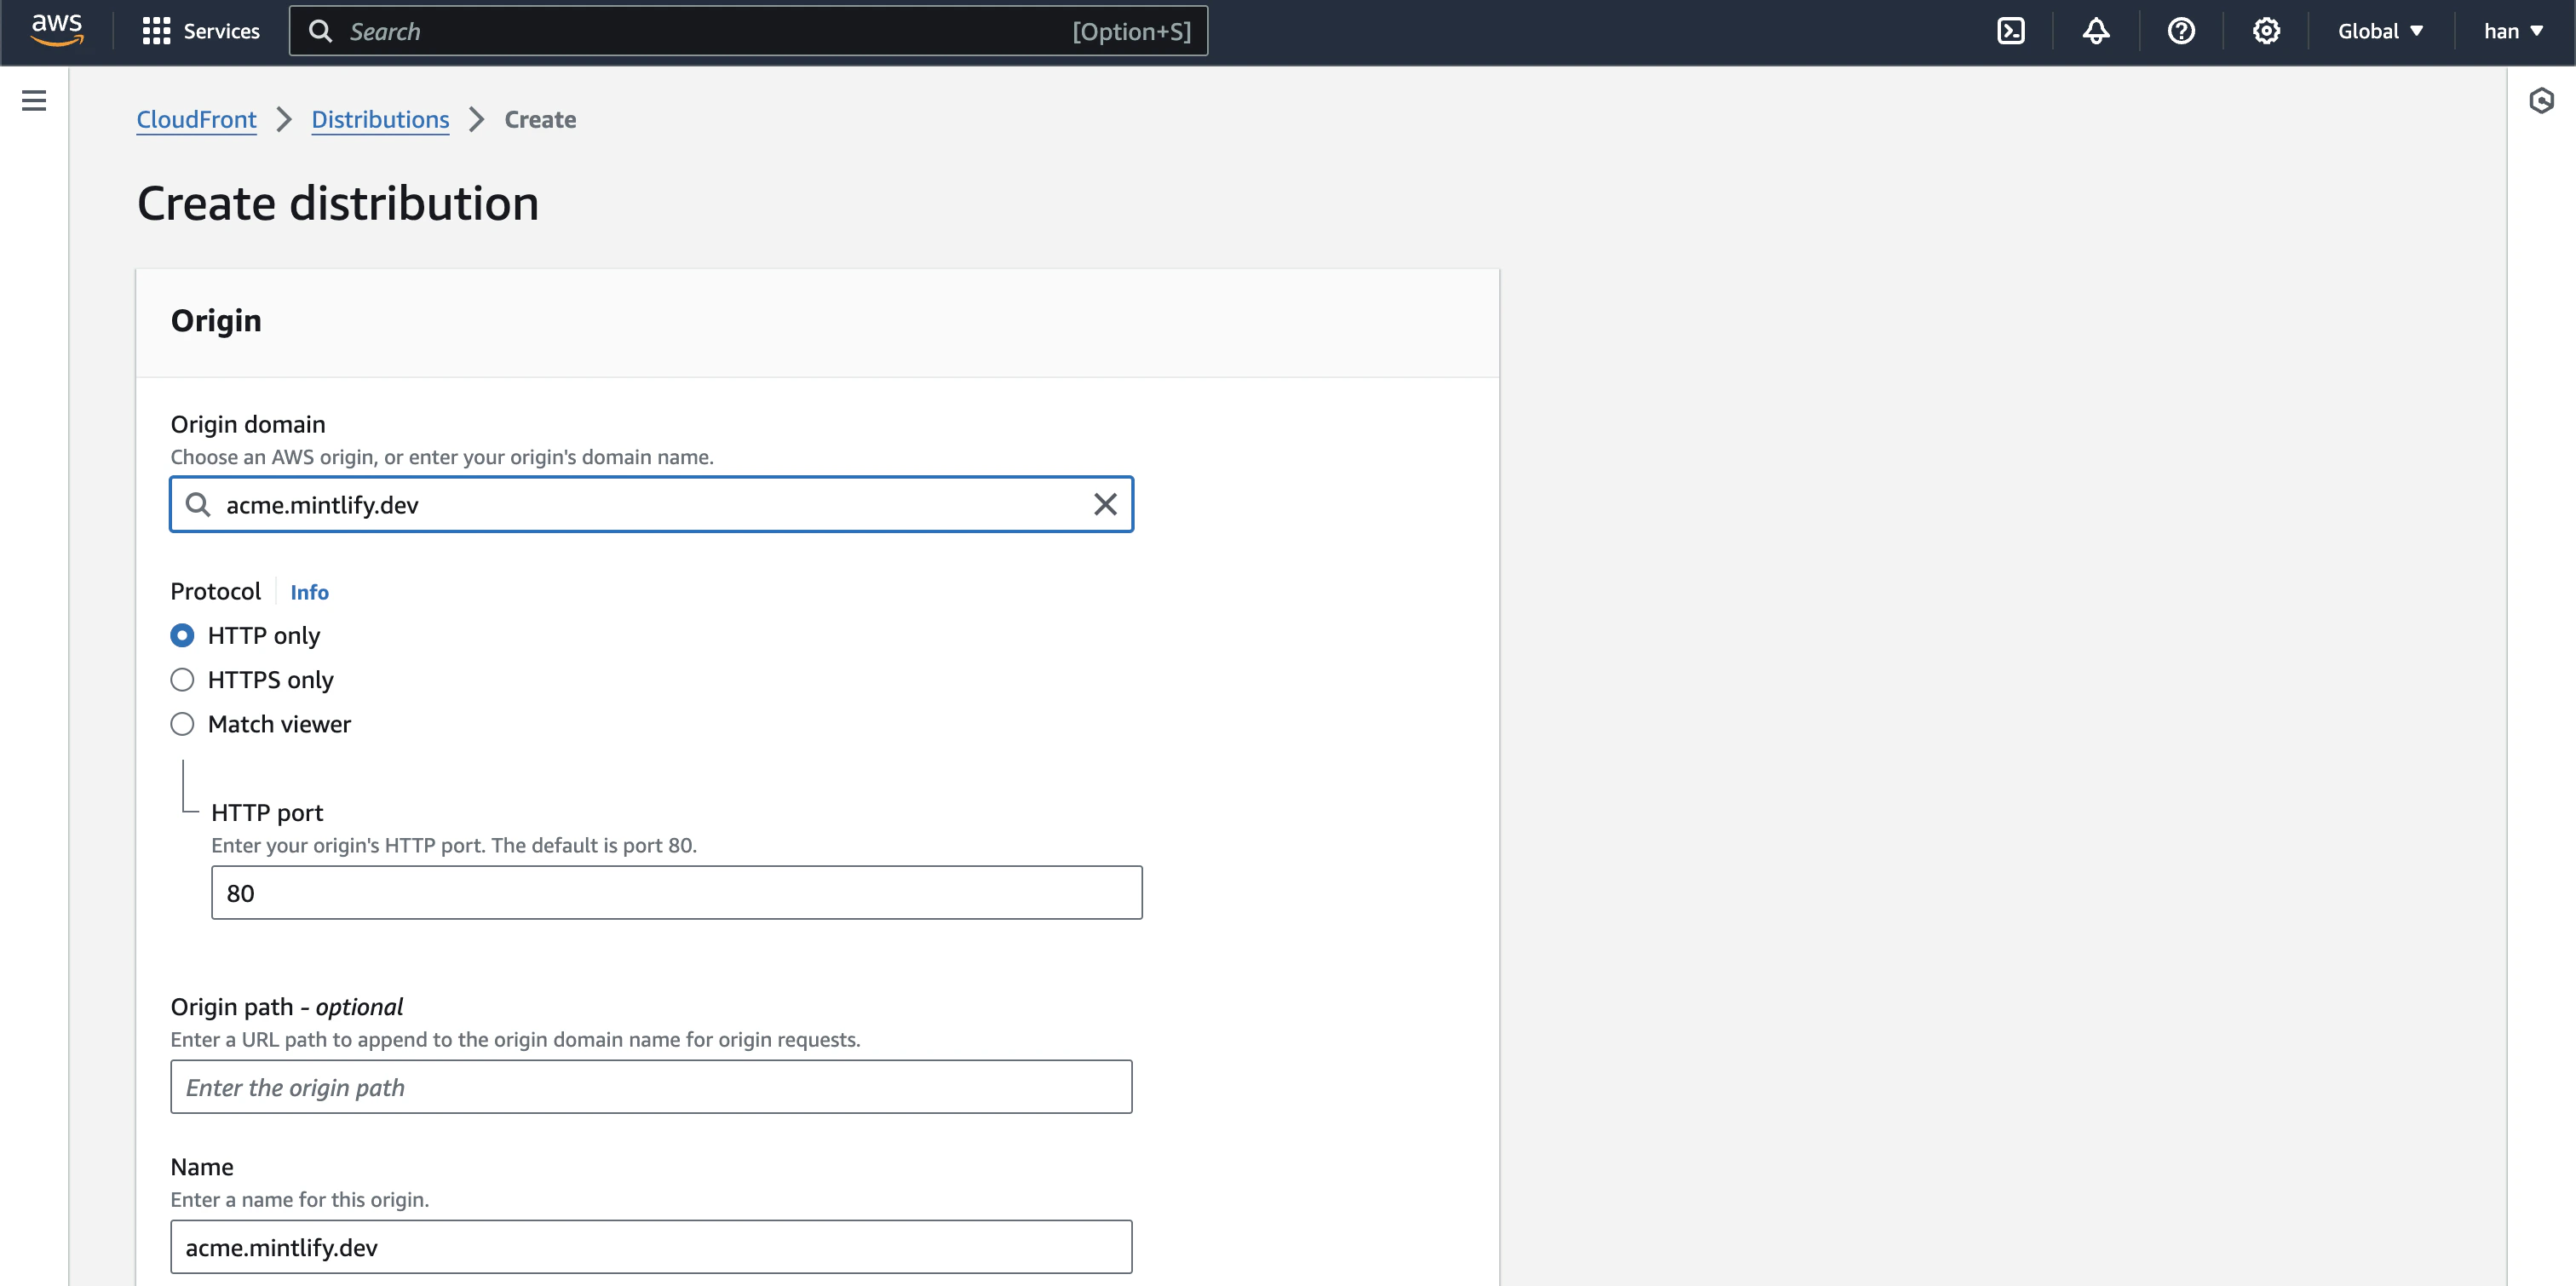Click the top Search bar

748,31
